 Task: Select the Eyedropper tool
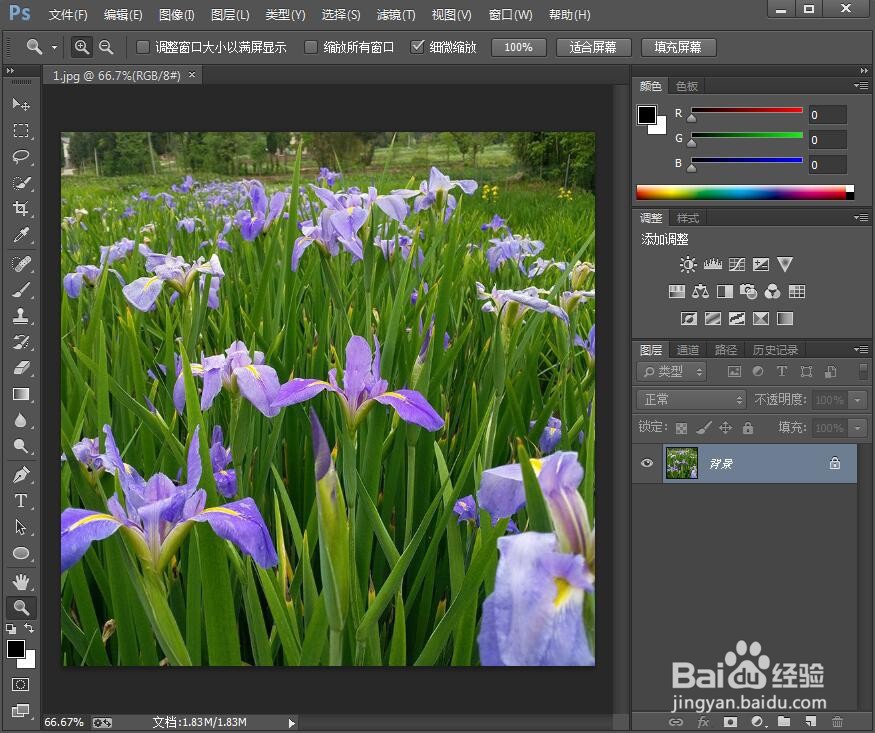pos(21,235)
